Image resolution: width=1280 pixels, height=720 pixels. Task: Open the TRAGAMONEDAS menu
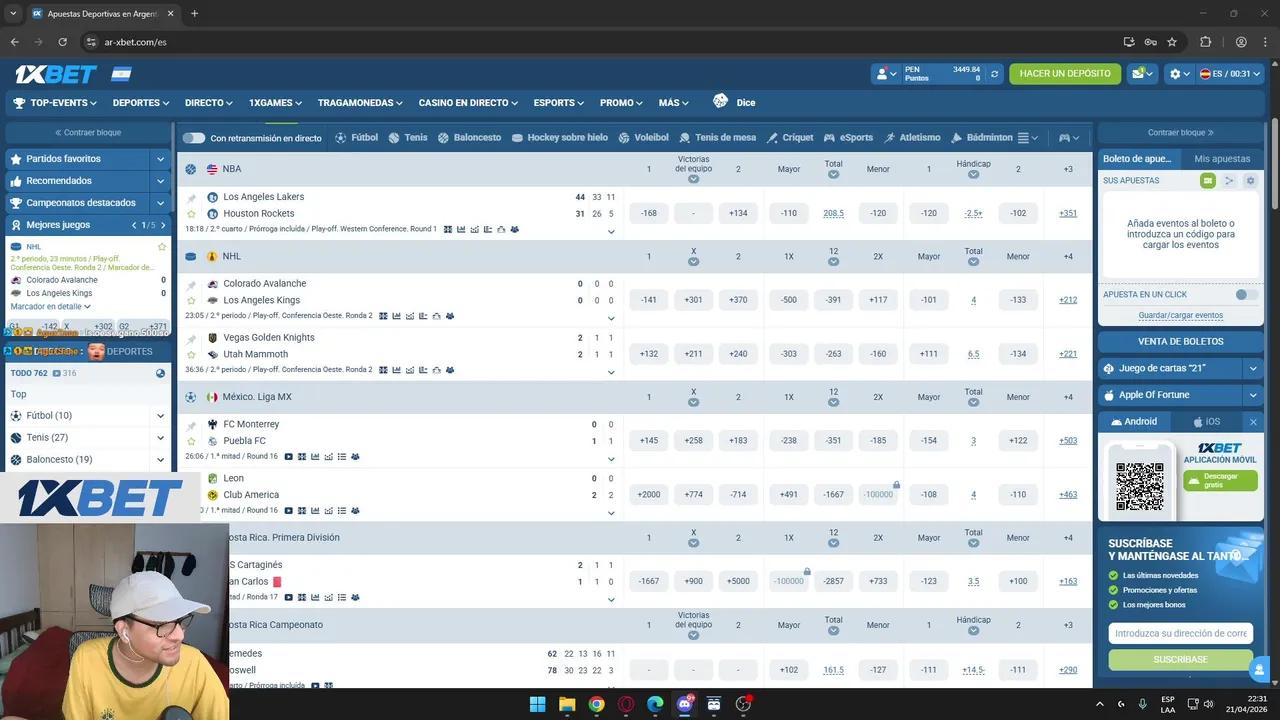(x=360, y=103)
